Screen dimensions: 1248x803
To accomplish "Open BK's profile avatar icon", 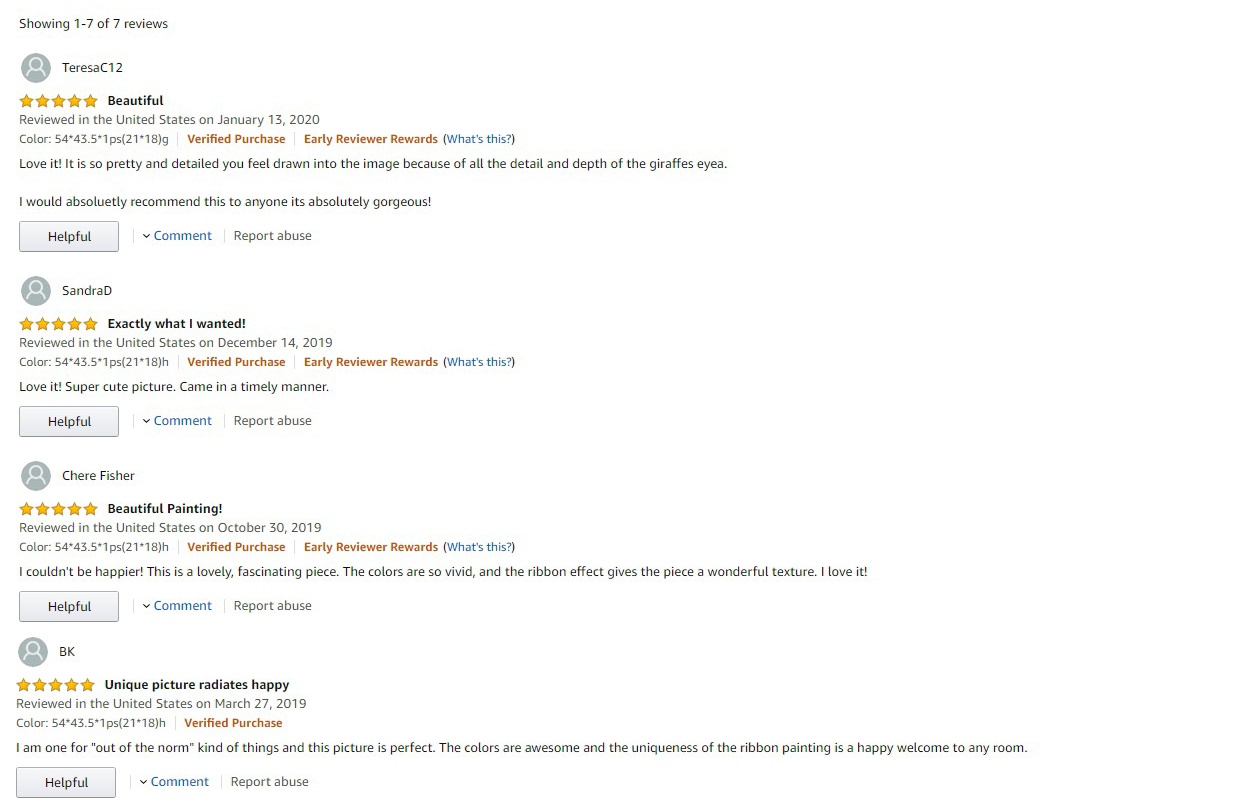I will click(33, 652).
